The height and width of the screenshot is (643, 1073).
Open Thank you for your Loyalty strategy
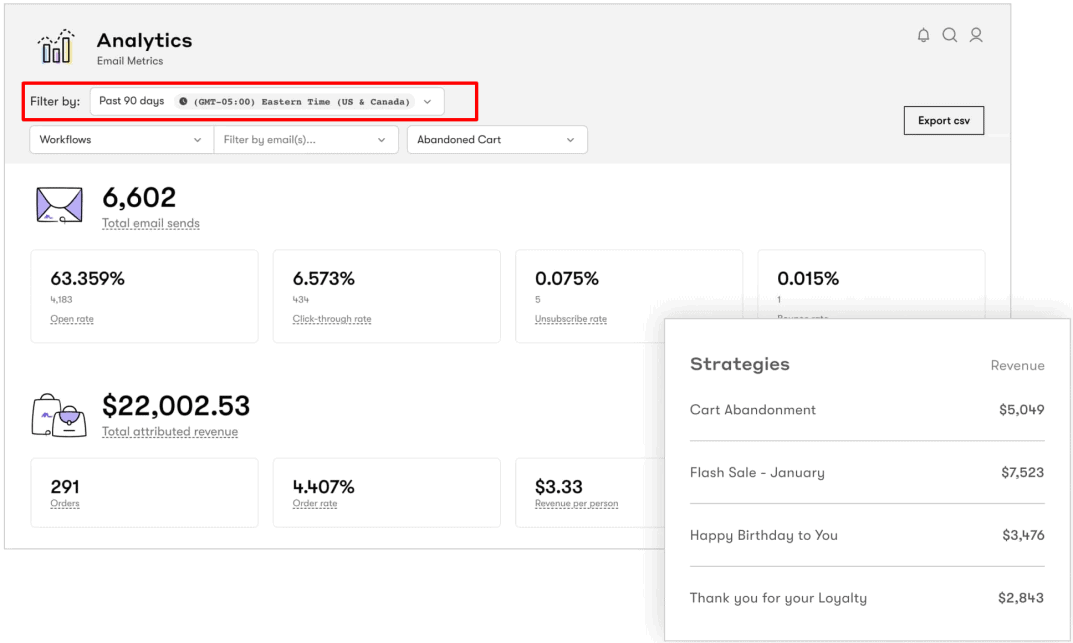(x=866, y=598)
